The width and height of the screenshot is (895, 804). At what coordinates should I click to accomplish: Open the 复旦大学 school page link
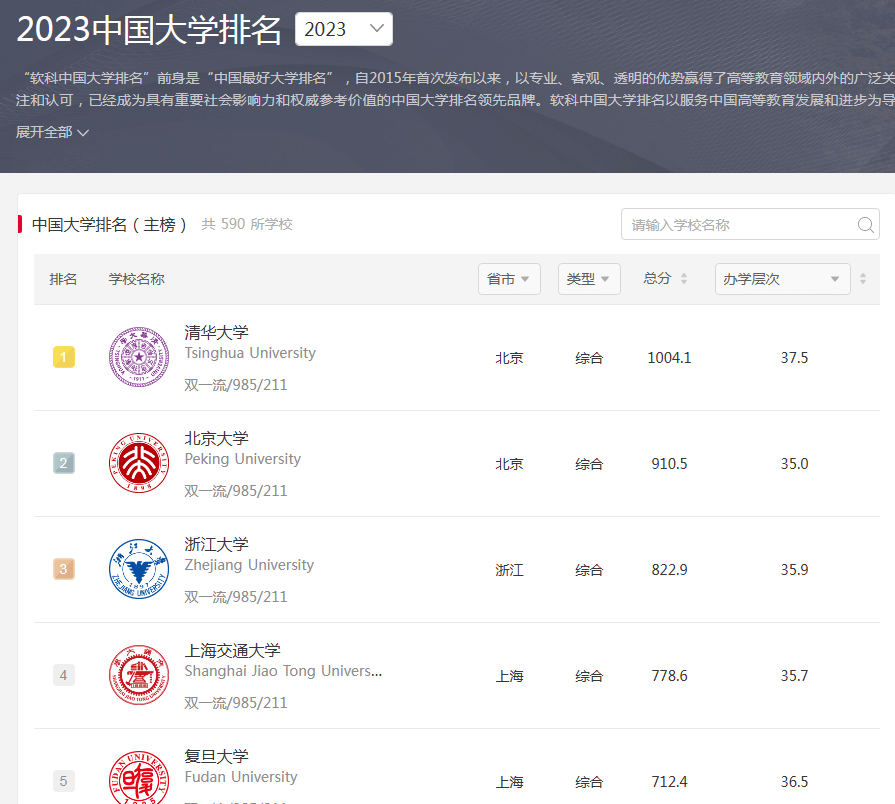(x=216, y=756)
